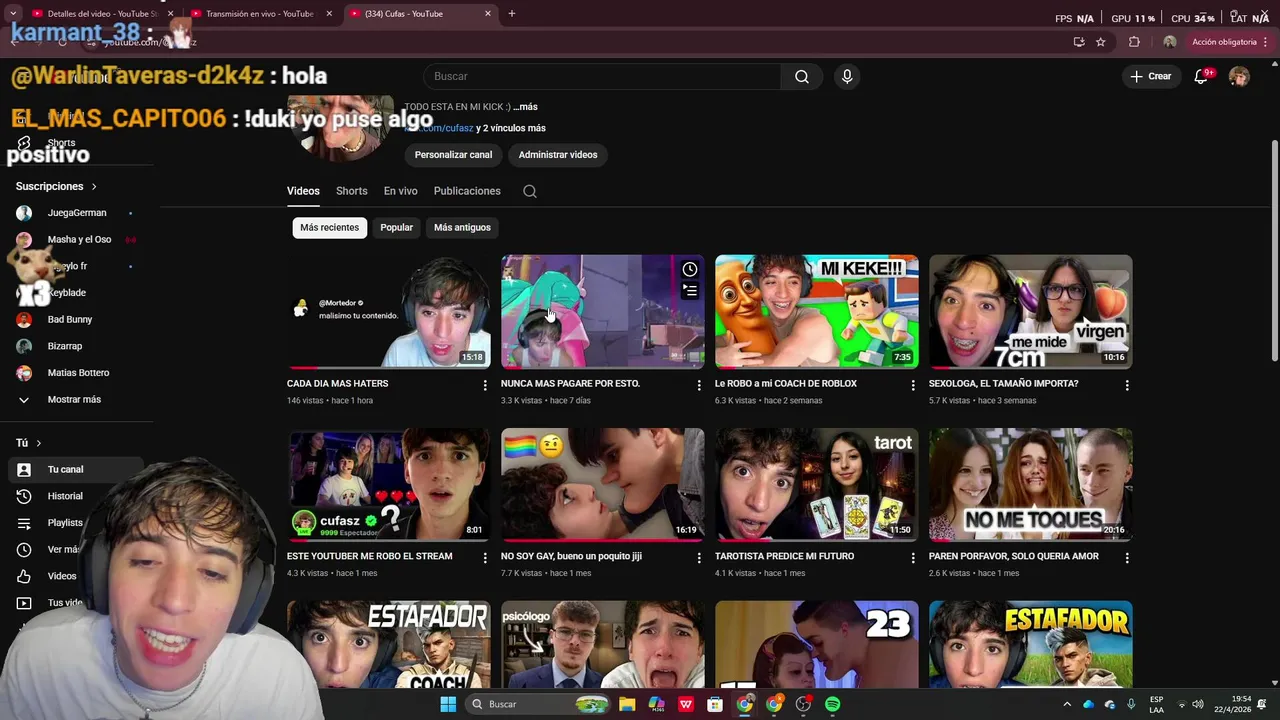Click the '...más' description expander

click(x=525, y=107)
